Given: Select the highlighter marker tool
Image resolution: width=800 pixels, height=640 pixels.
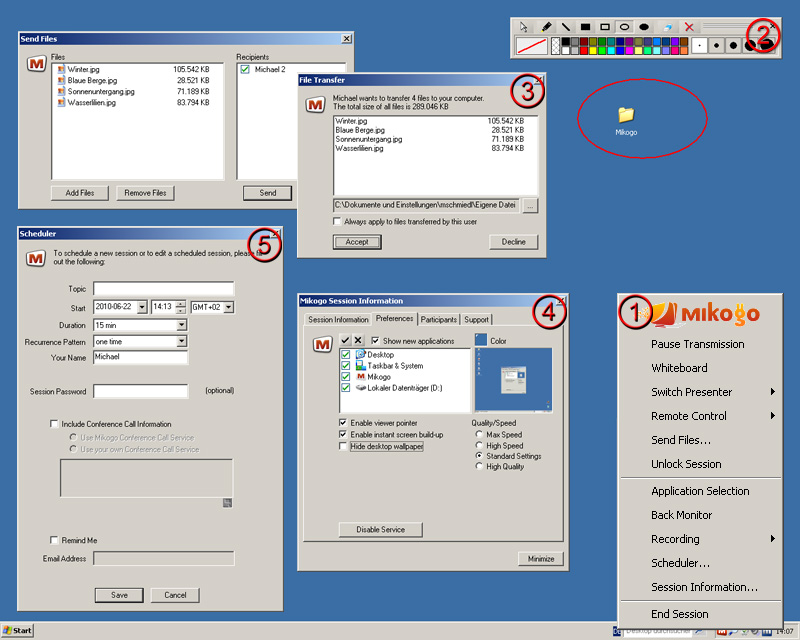Looking at the screenshot, I should pyautogui.click(x=546, y=27).
